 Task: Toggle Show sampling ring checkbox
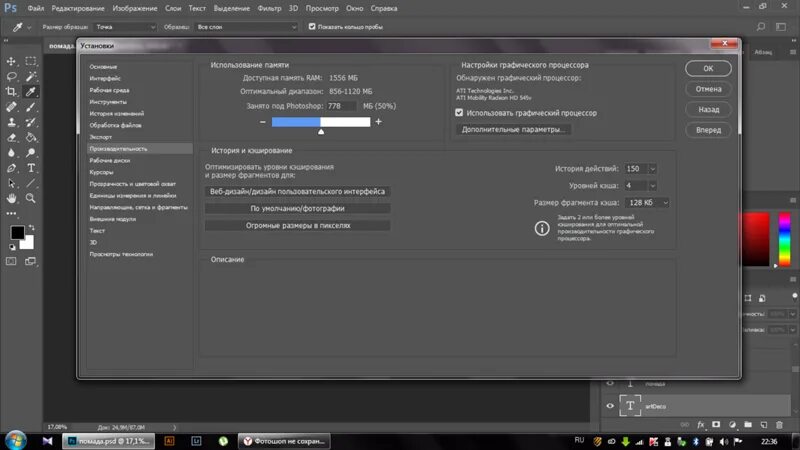click(312, 27)
